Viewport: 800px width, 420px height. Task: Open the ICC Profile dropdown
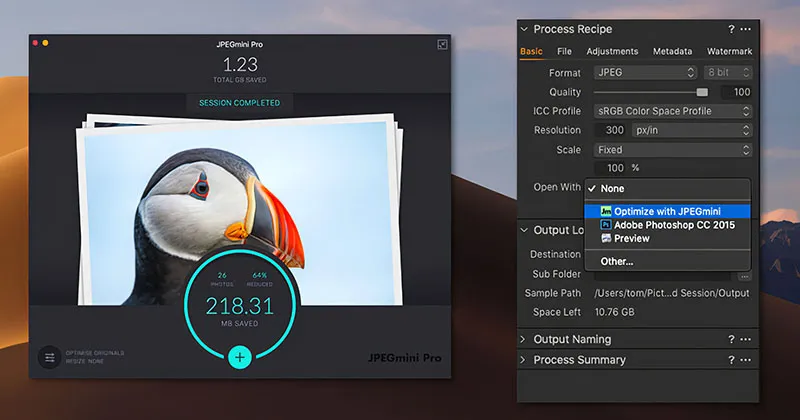click(672, 111)
